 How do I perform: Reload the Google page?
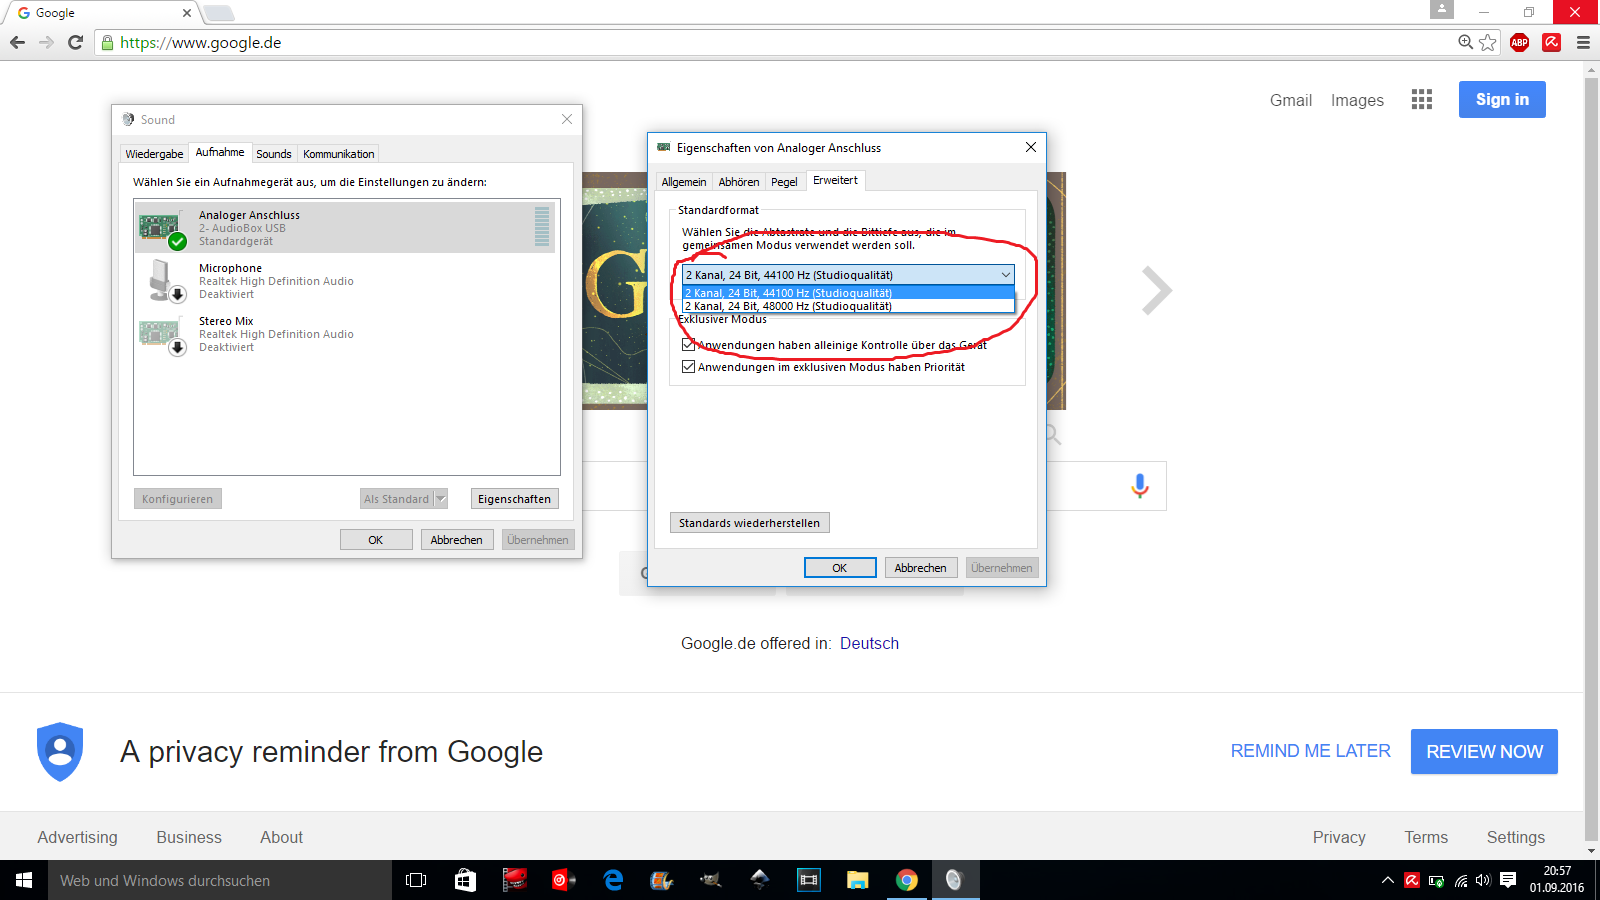(x=75, y=42)
